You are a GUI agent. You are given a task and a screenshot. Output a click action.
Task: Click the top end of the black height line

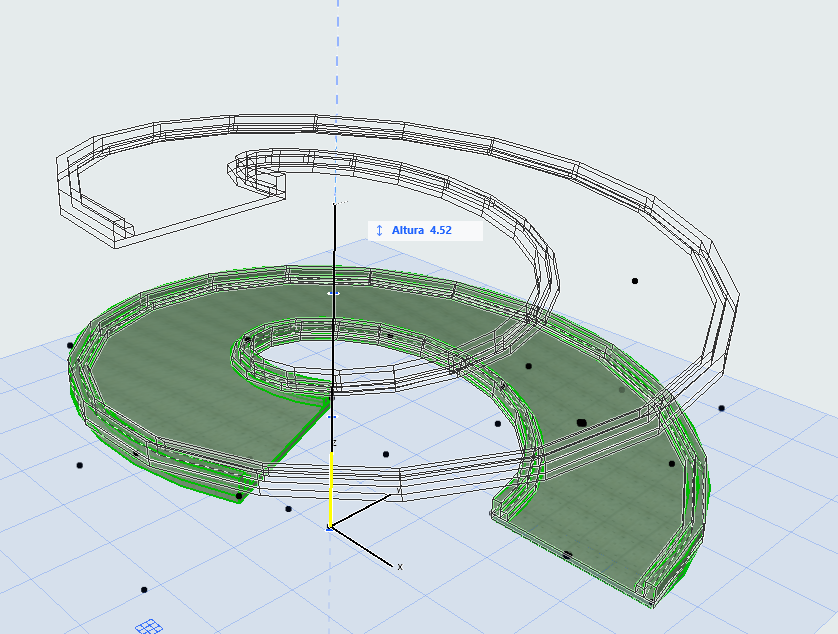pos(334,204)
